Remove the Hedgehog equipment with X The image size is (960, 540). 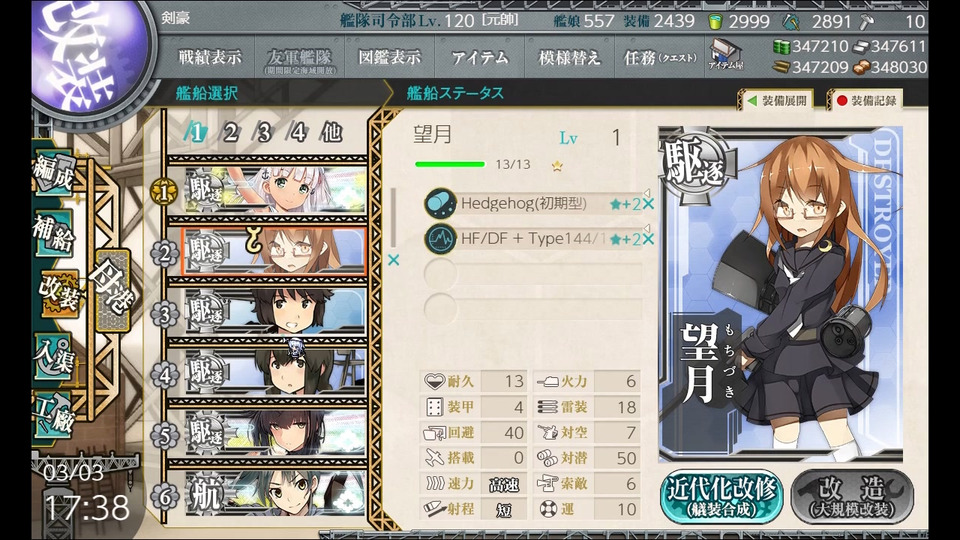[x=648, y=204]
